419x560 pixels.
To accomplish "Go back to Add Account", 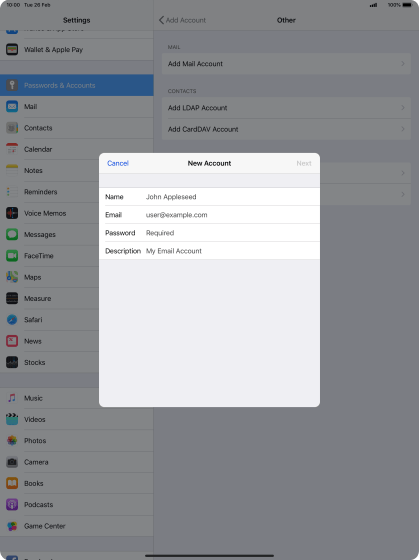I will pos(183,20).
